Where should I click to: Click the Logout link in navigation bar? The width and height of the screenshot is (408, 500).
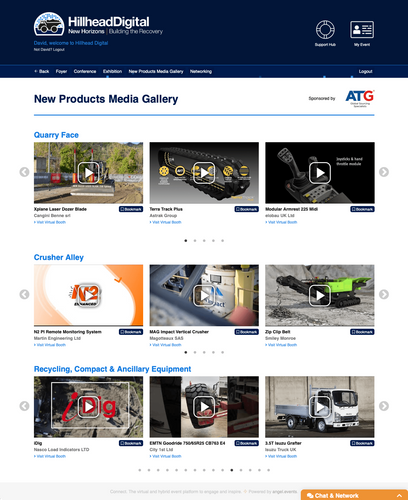(x=365, y=71)
